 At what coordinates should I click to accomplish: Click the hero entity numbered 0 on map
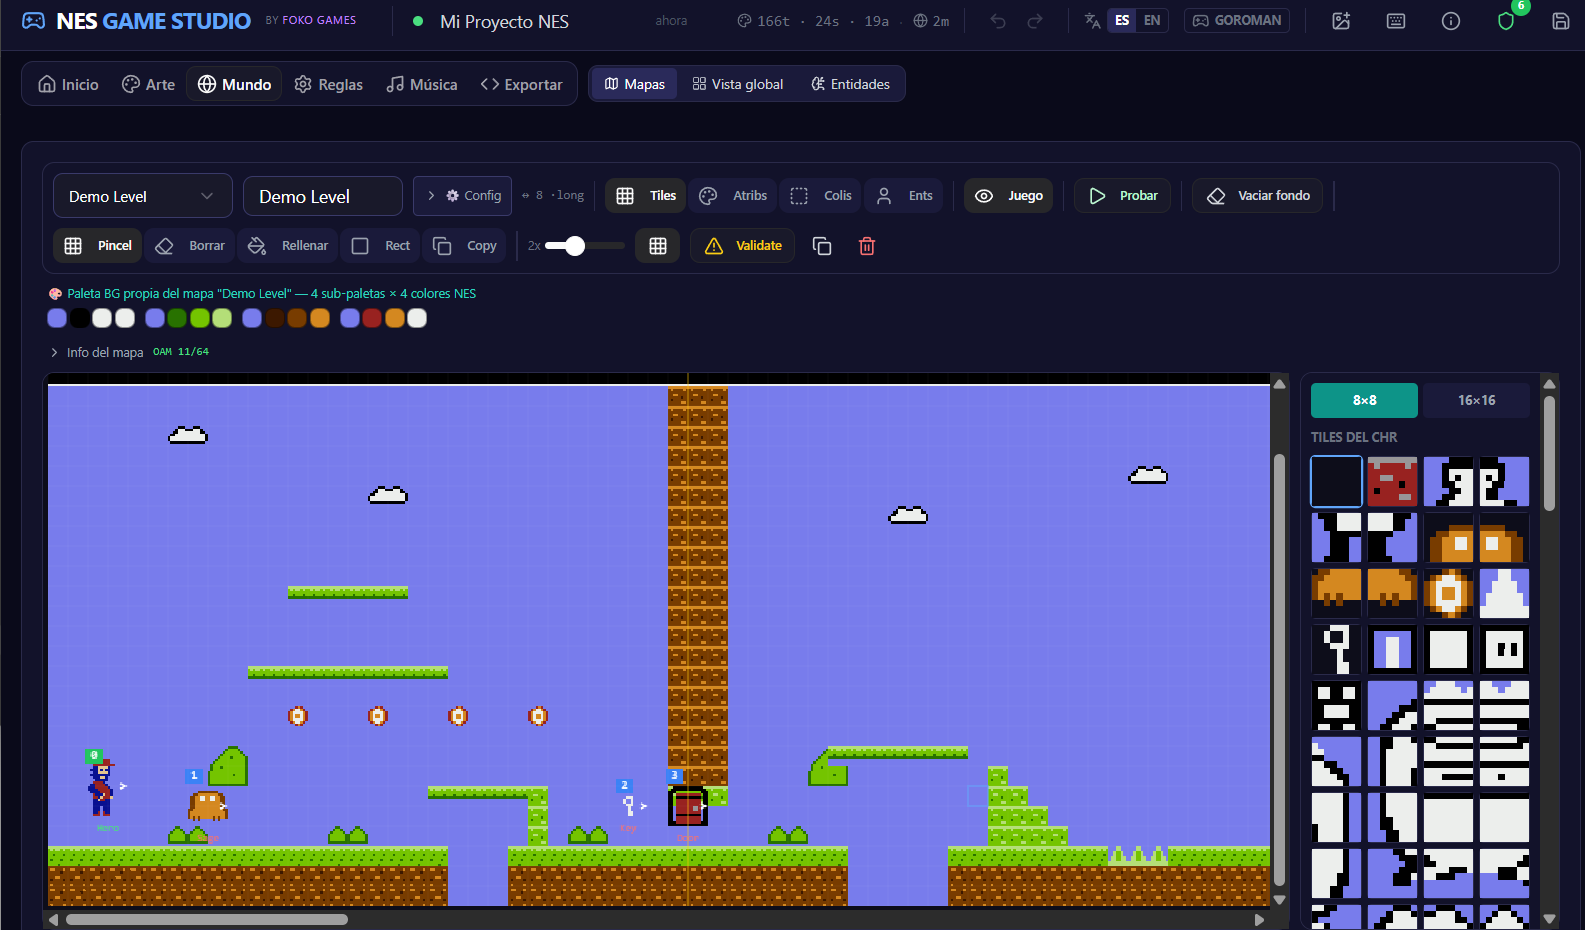coord(101,786)
